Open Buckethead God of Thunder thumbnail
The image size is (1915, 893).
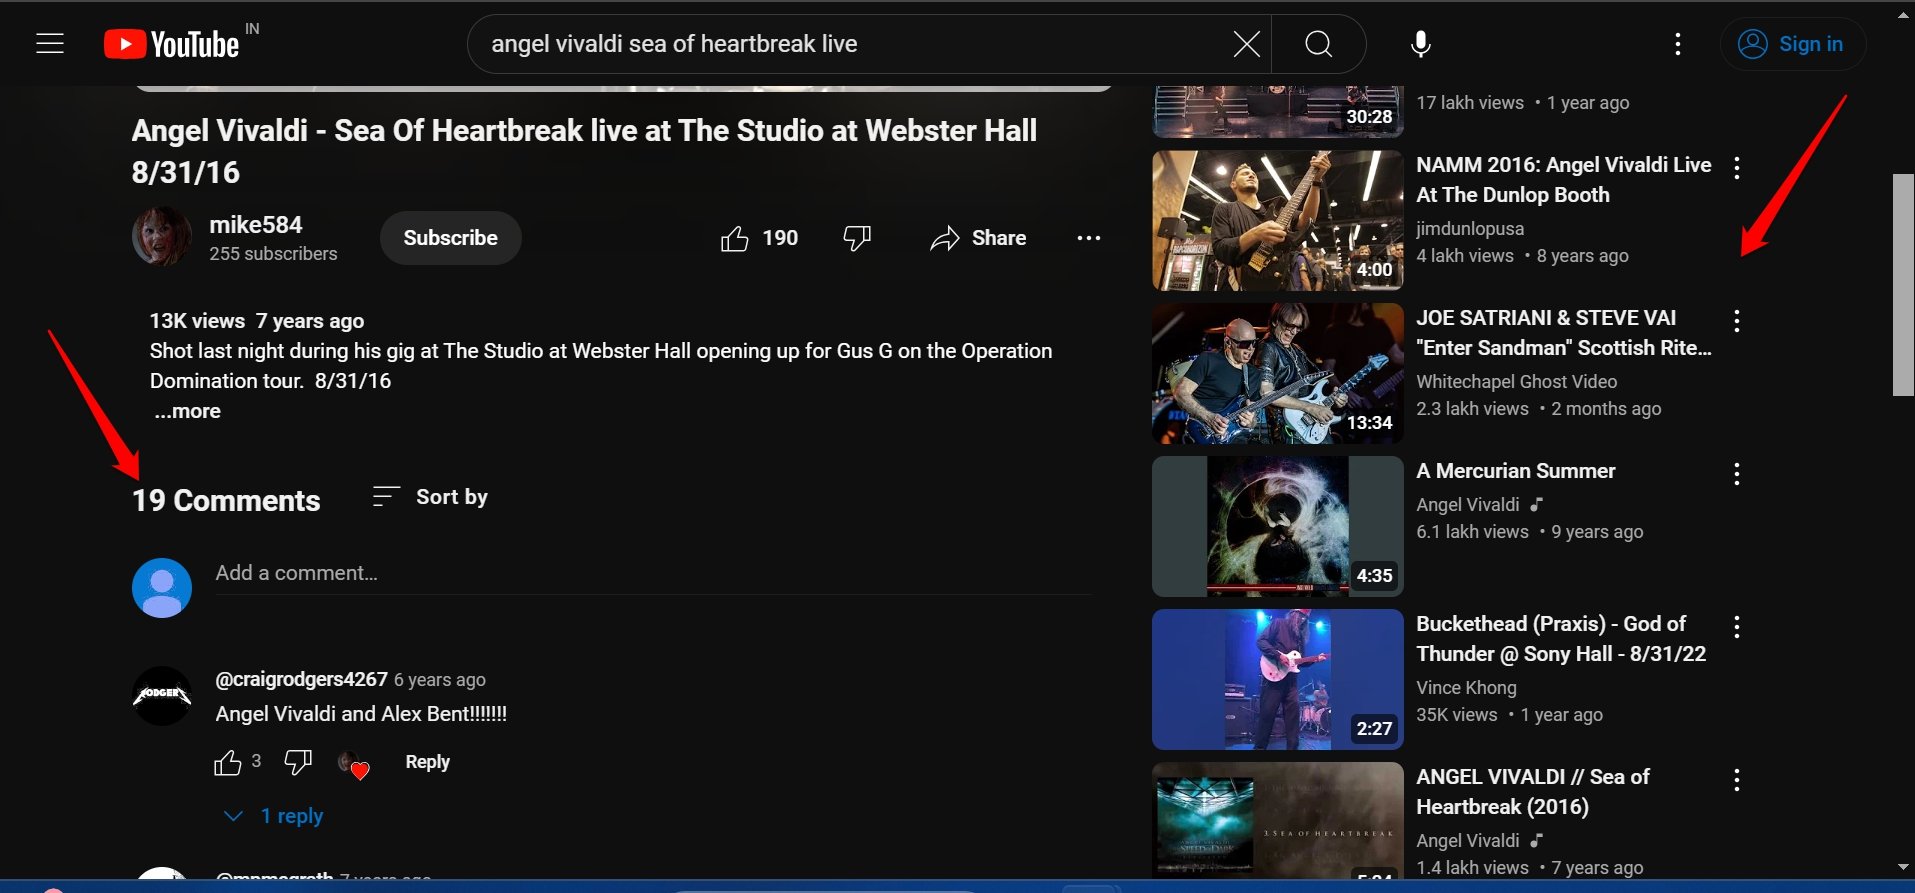pyautogui.click(x=1277, y=680)
